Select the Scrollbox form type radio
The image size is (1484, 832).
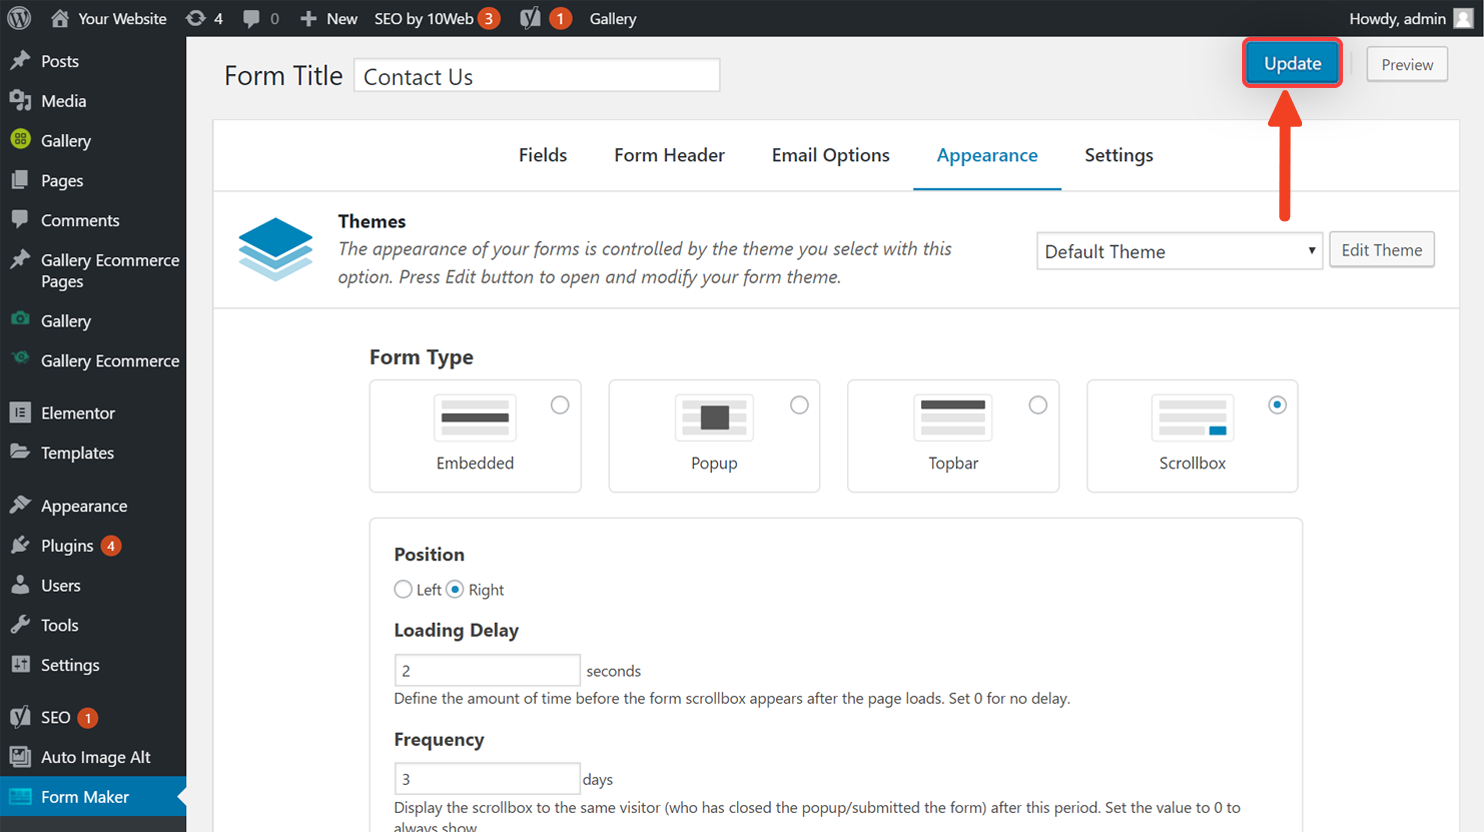[1277, 405]
